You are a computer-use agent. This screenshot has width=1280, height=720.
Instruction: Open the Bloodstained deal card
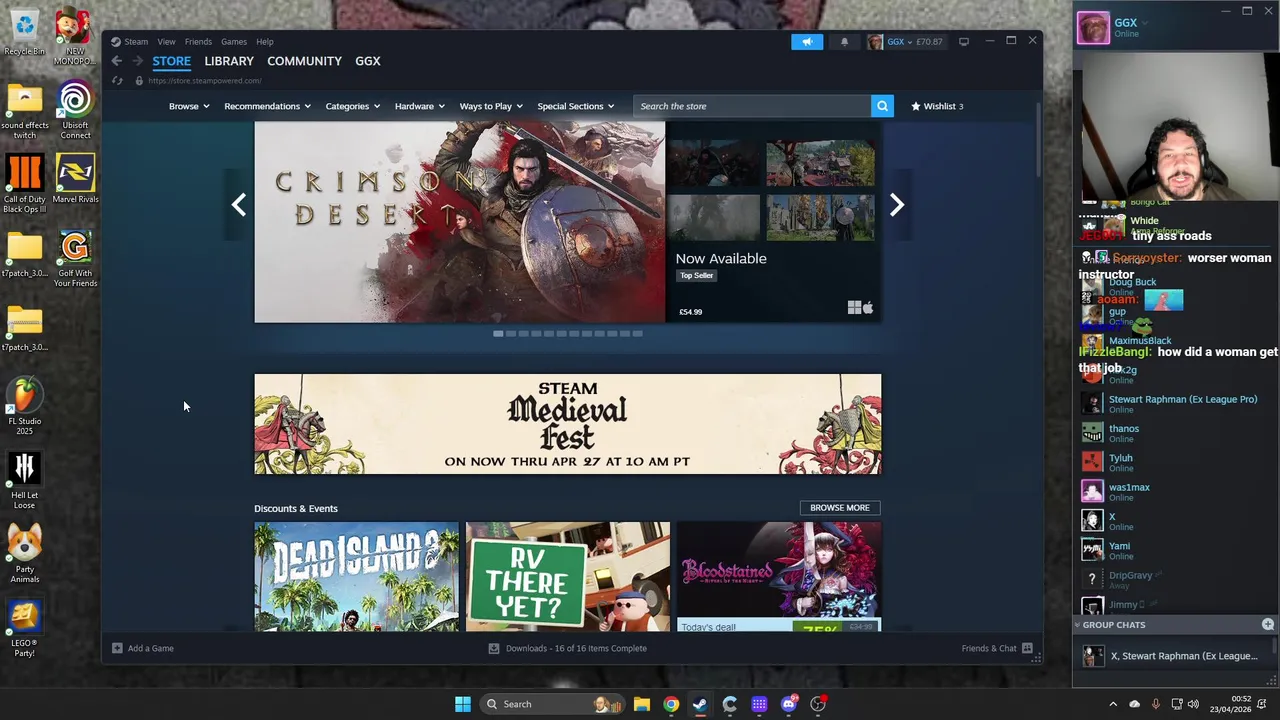coord(779,576)
